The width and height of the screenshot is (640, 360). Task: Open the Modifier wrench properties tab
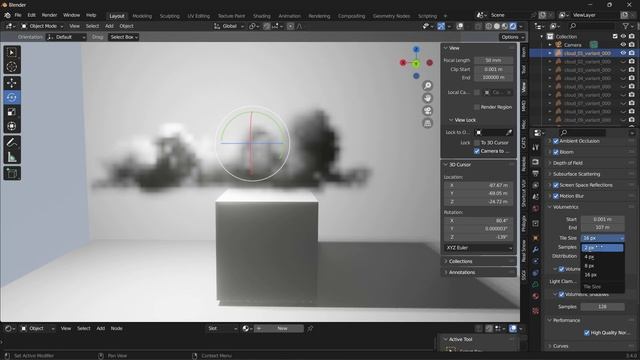pyautogui.click(x=536, y=249)
